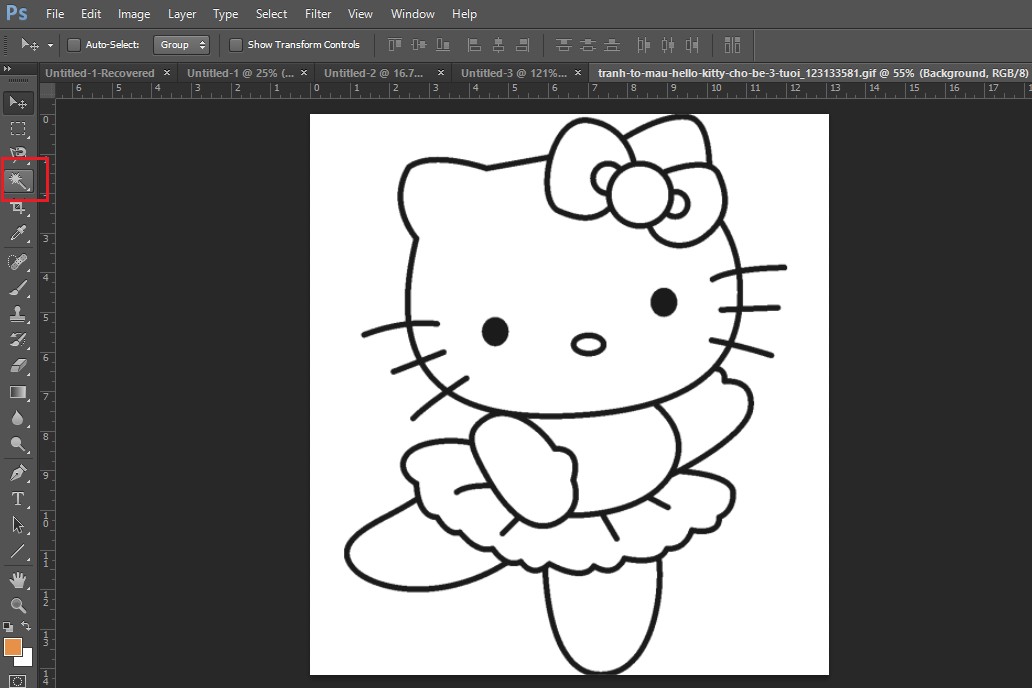Select the Horizontal Type tool

18,499
